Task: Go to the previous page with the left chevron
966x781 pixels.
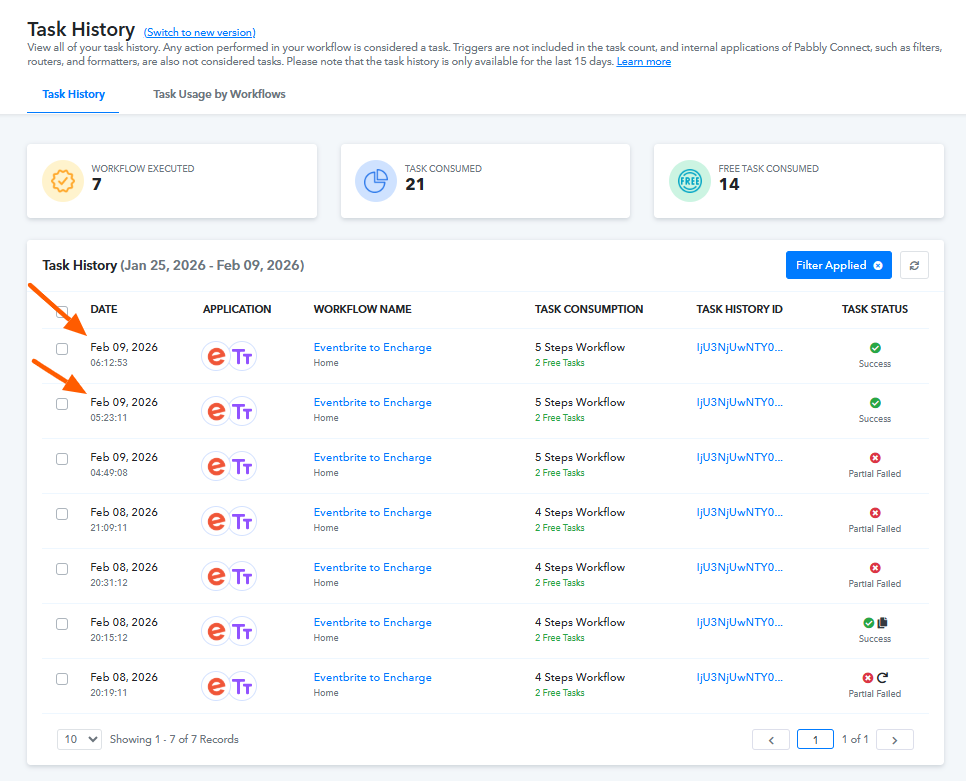Action: tap(770, 740)
